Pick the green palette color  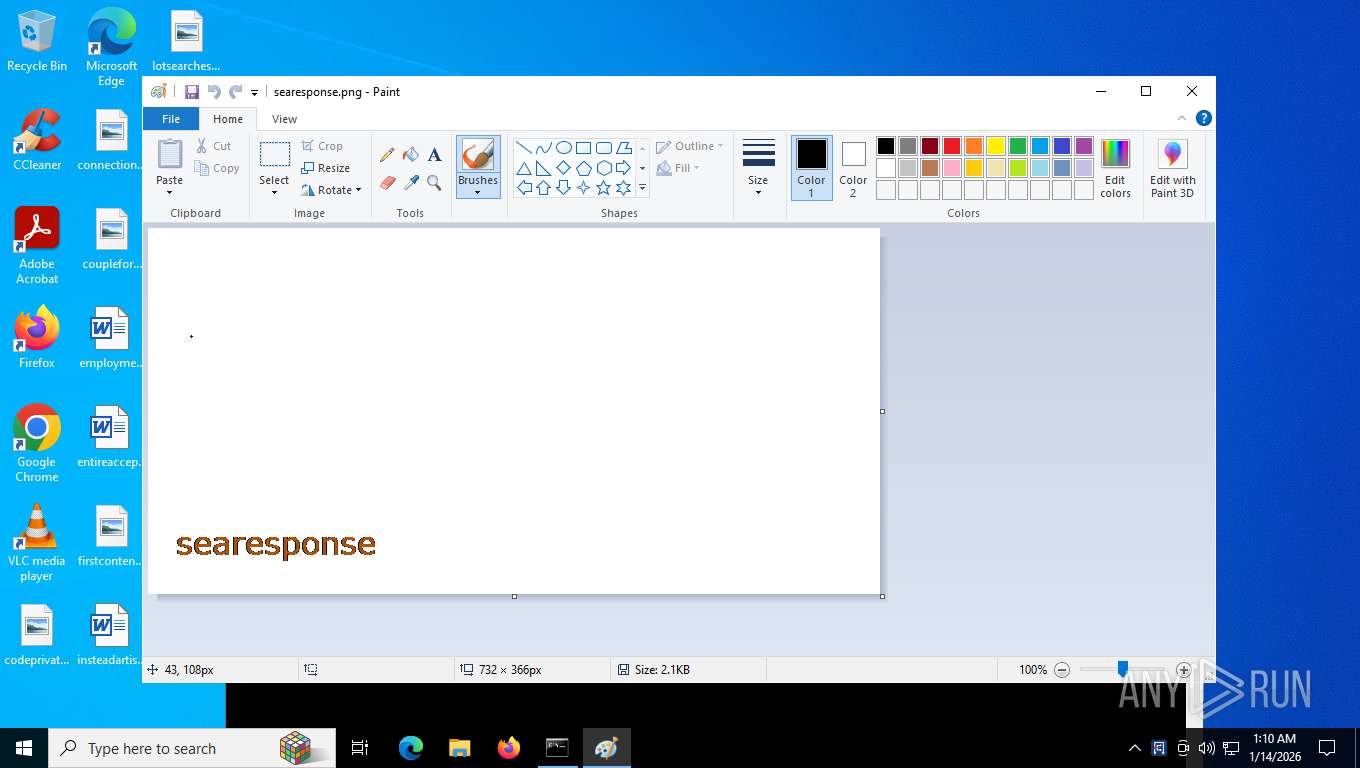(x=1018, y=146)
